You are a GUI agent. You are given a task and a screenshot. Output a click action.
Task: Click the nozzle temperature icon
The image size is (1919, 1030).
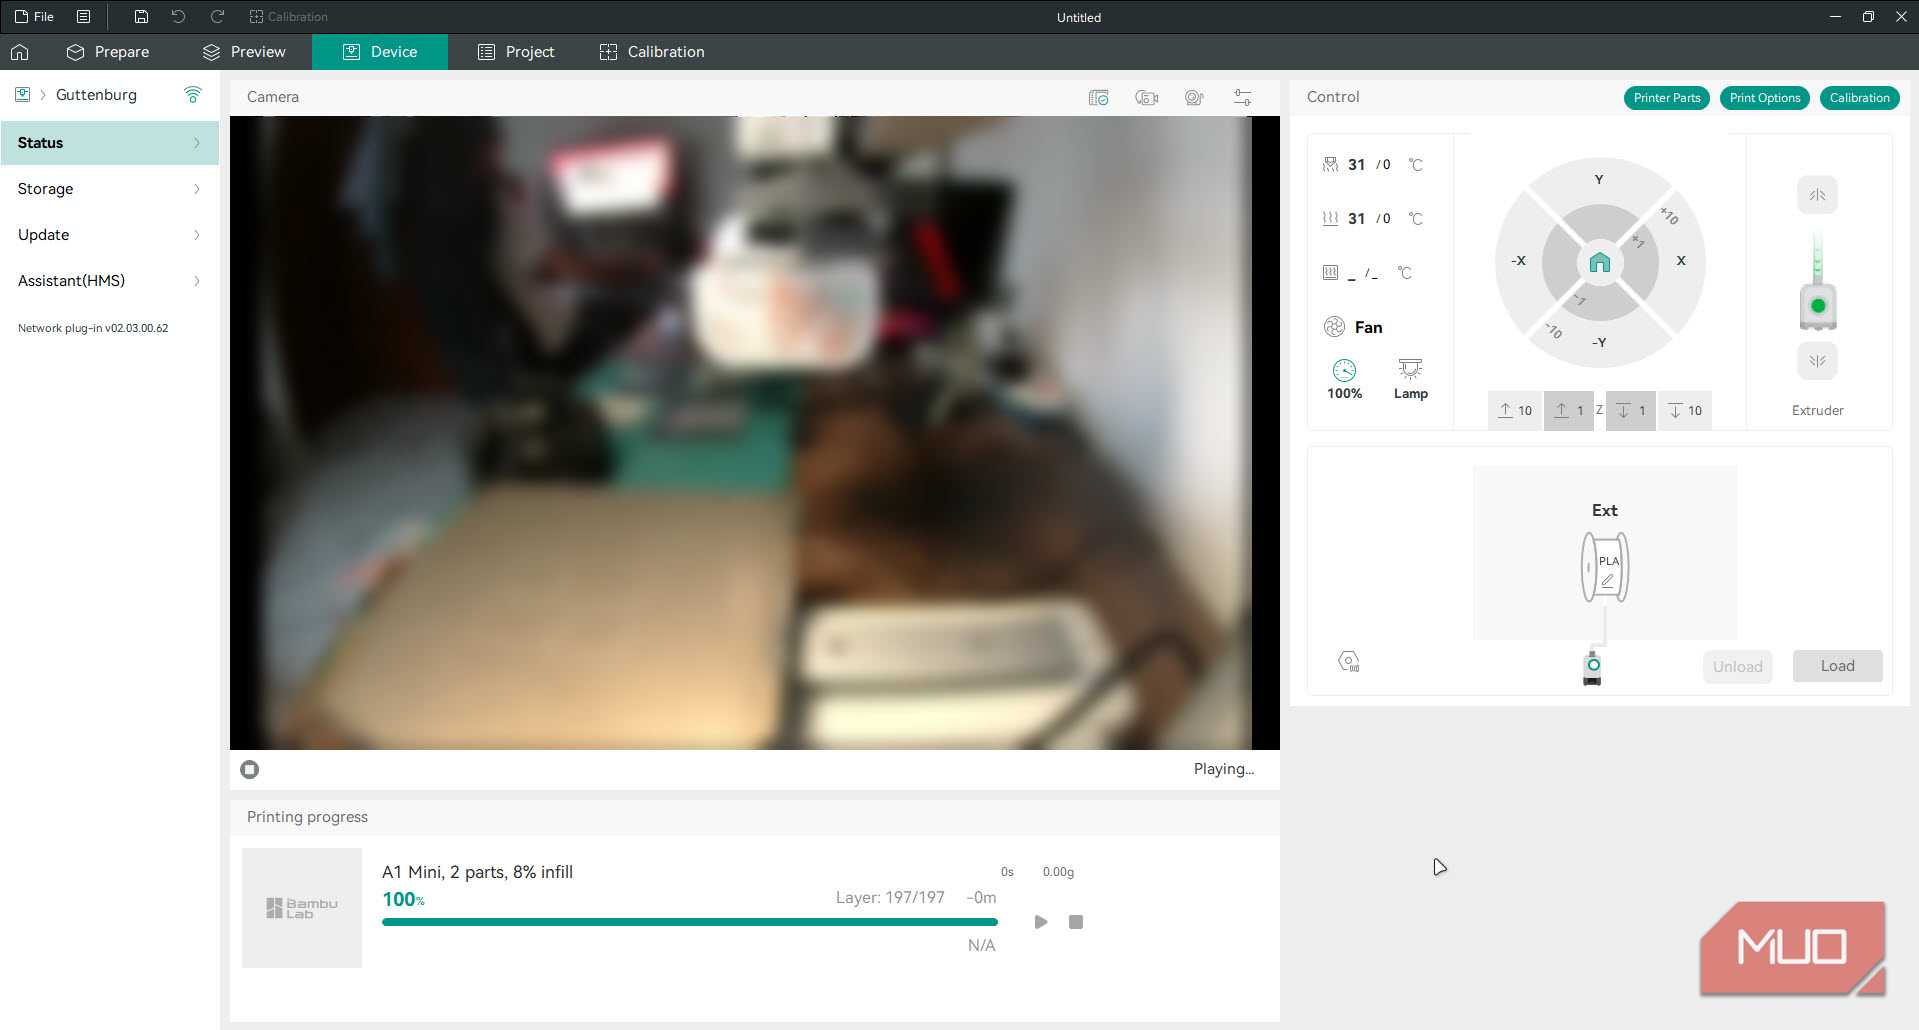pos(1330,164)
